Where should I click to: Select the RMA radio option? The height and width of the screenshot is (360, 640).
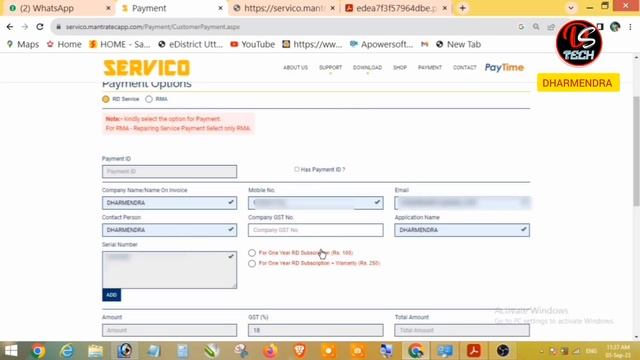pyautogui.click(x=149, y=99)
